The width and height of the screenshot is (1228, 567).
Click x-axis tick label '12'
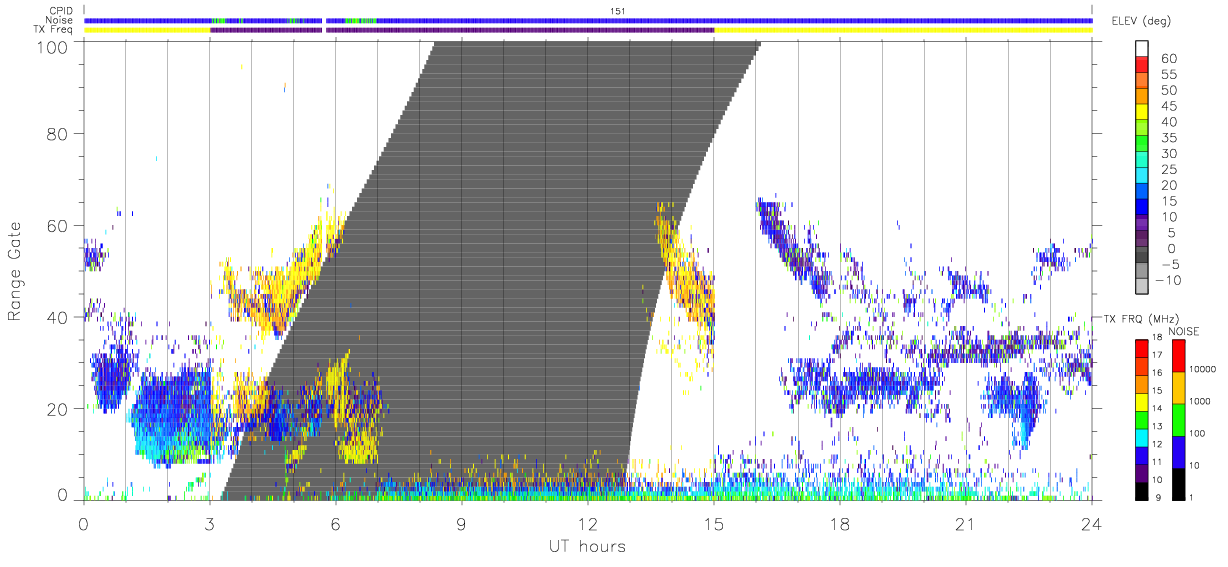point(587,522)
